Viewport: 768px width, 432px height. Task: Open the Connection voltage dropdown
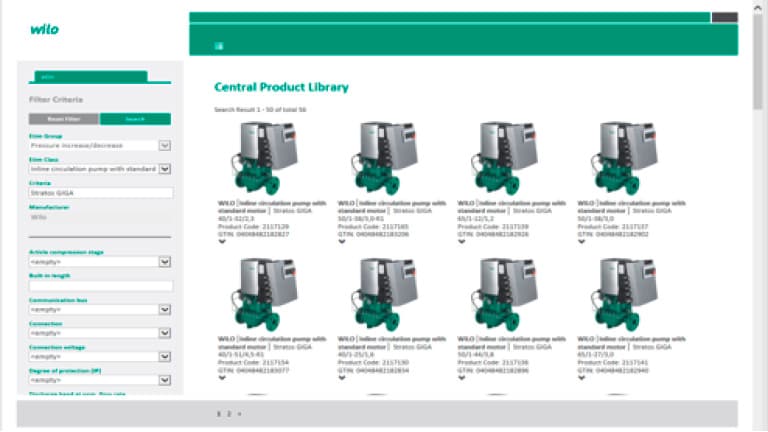165,357
